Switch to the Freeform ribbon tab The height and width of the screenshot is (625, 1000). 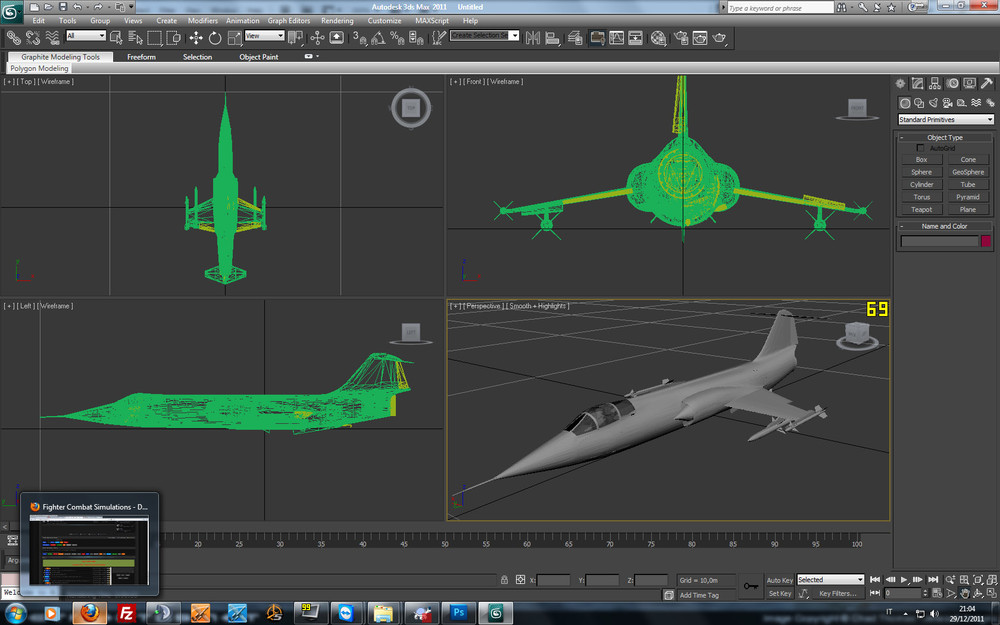(x=141, y=57)
